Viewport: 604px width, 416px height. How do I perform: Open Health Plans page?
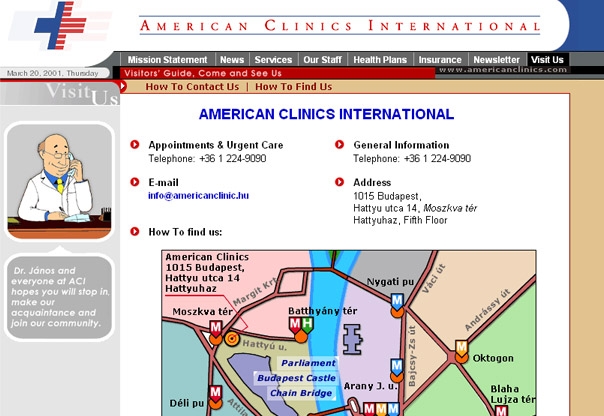click(380, 60)
